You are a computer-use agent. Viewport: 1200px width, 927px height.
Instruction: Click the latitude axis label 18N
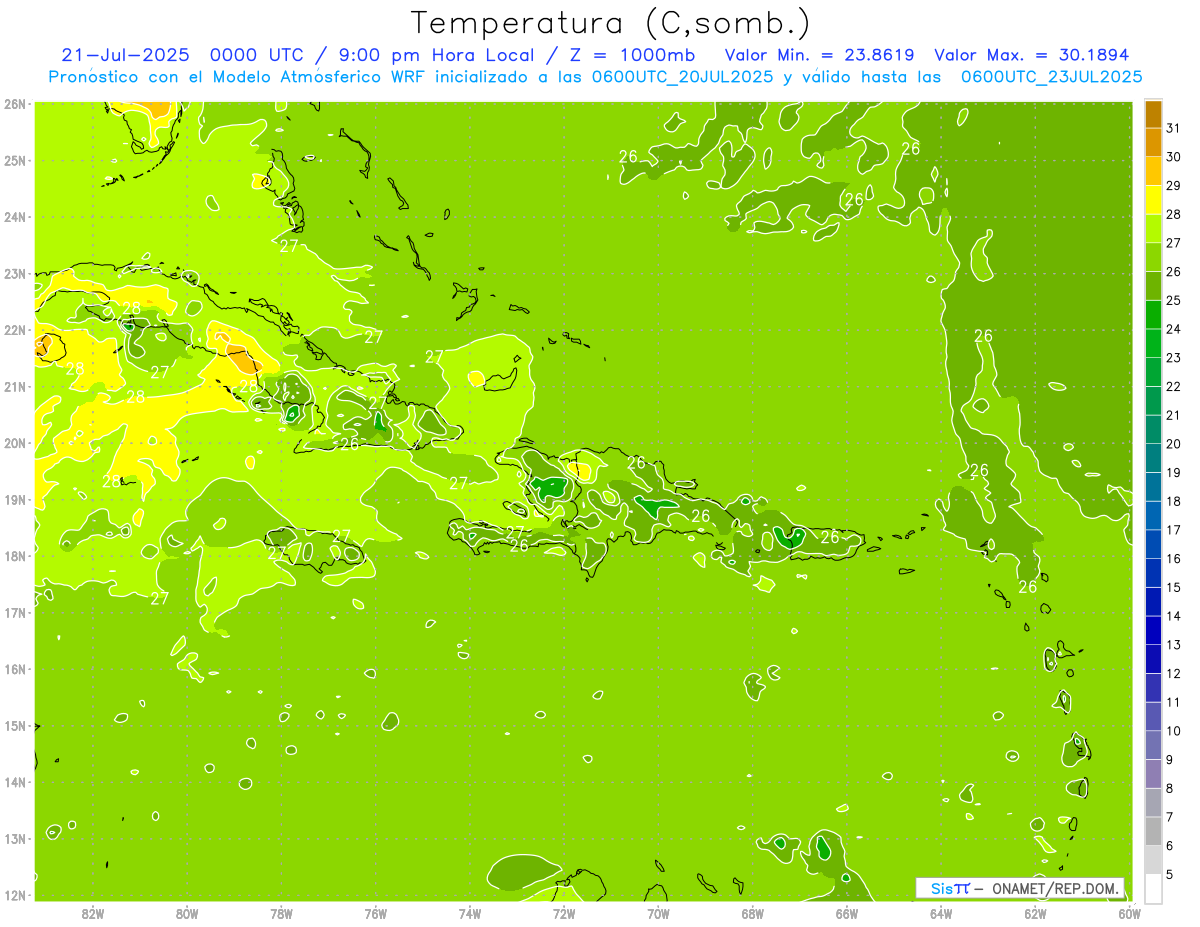click(x=15, y=556)
